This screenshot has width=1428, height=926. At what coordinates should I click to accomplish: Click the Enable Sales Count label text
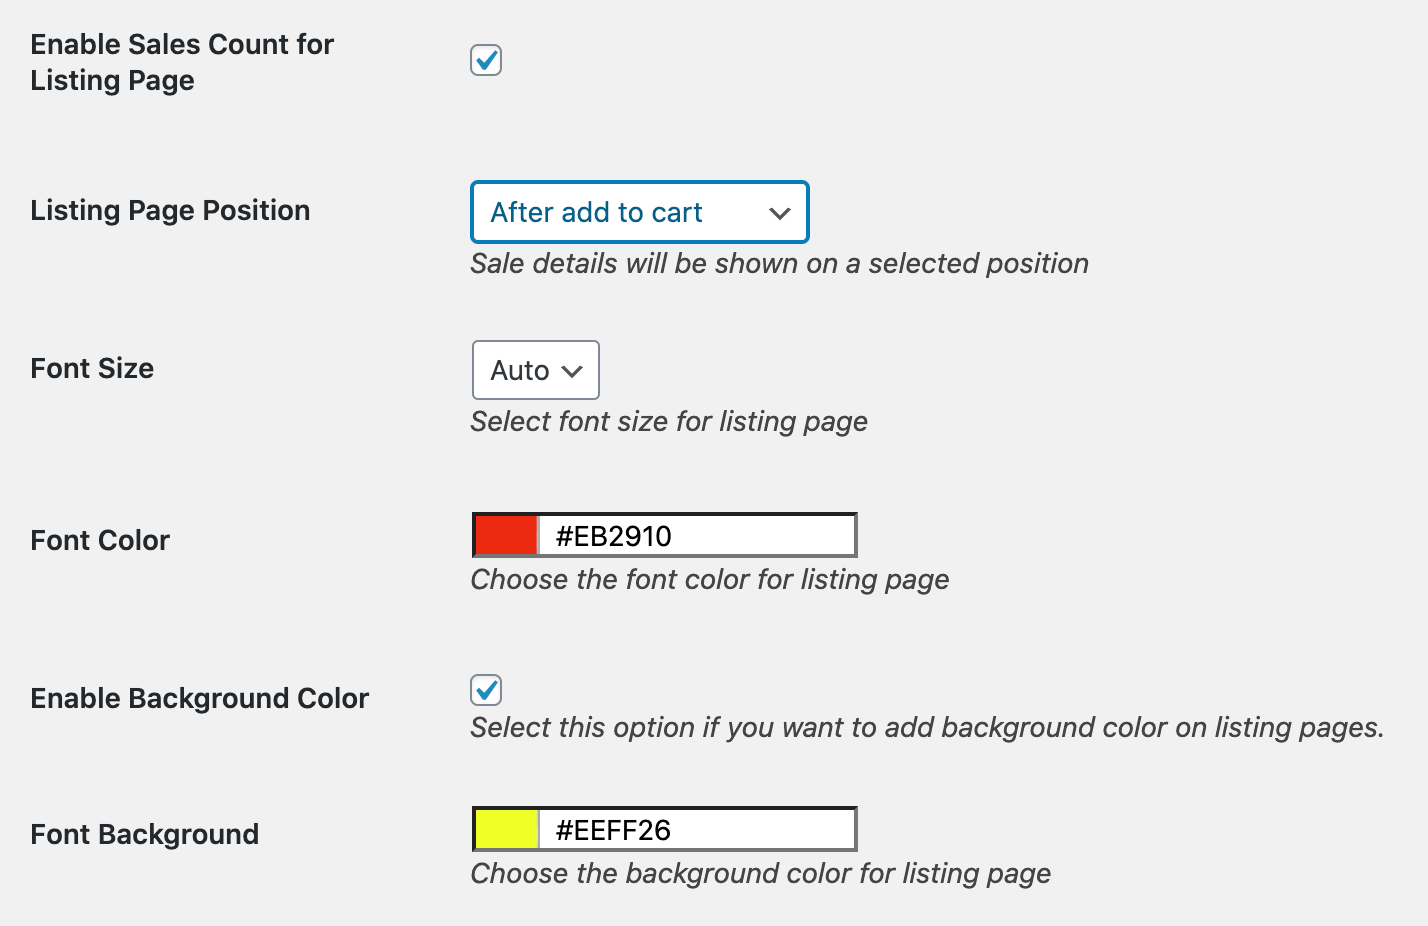pyautogui.click(x=181, y=61)
